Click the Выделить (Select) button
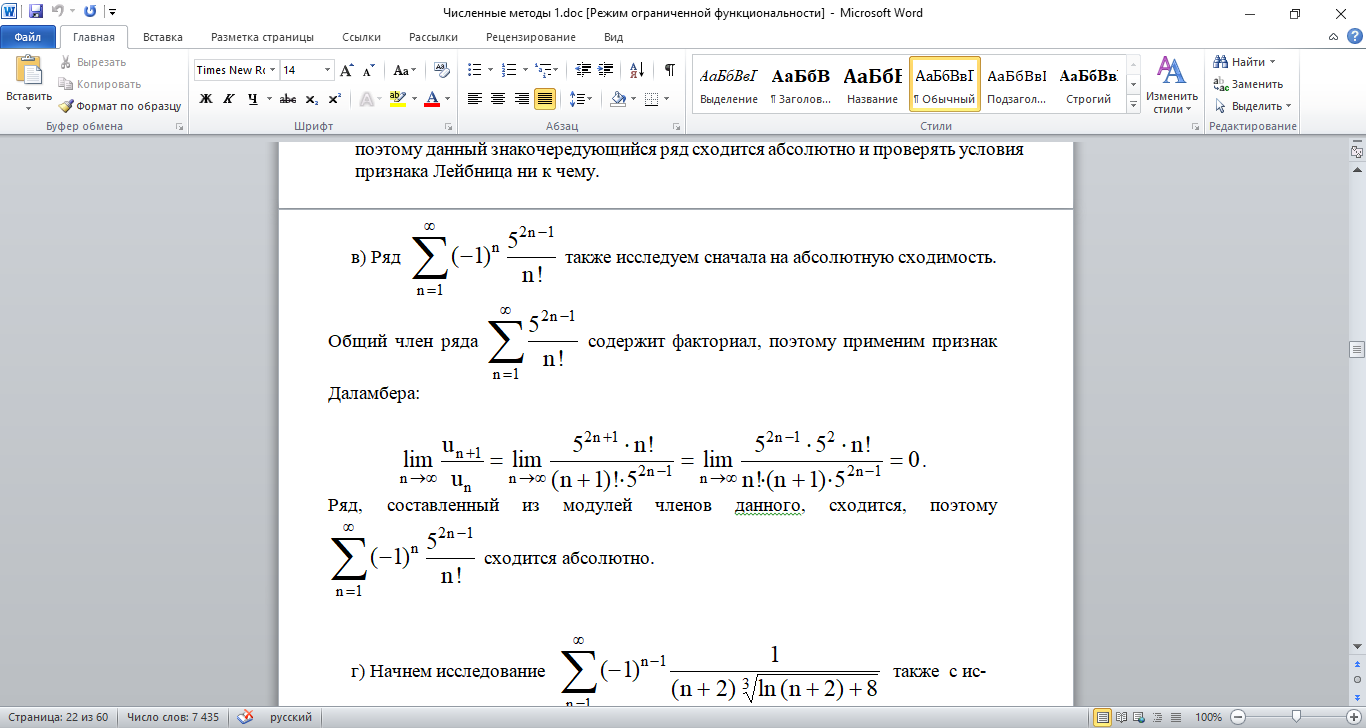The image size is (1366, 728). [x=1252, y=106]
